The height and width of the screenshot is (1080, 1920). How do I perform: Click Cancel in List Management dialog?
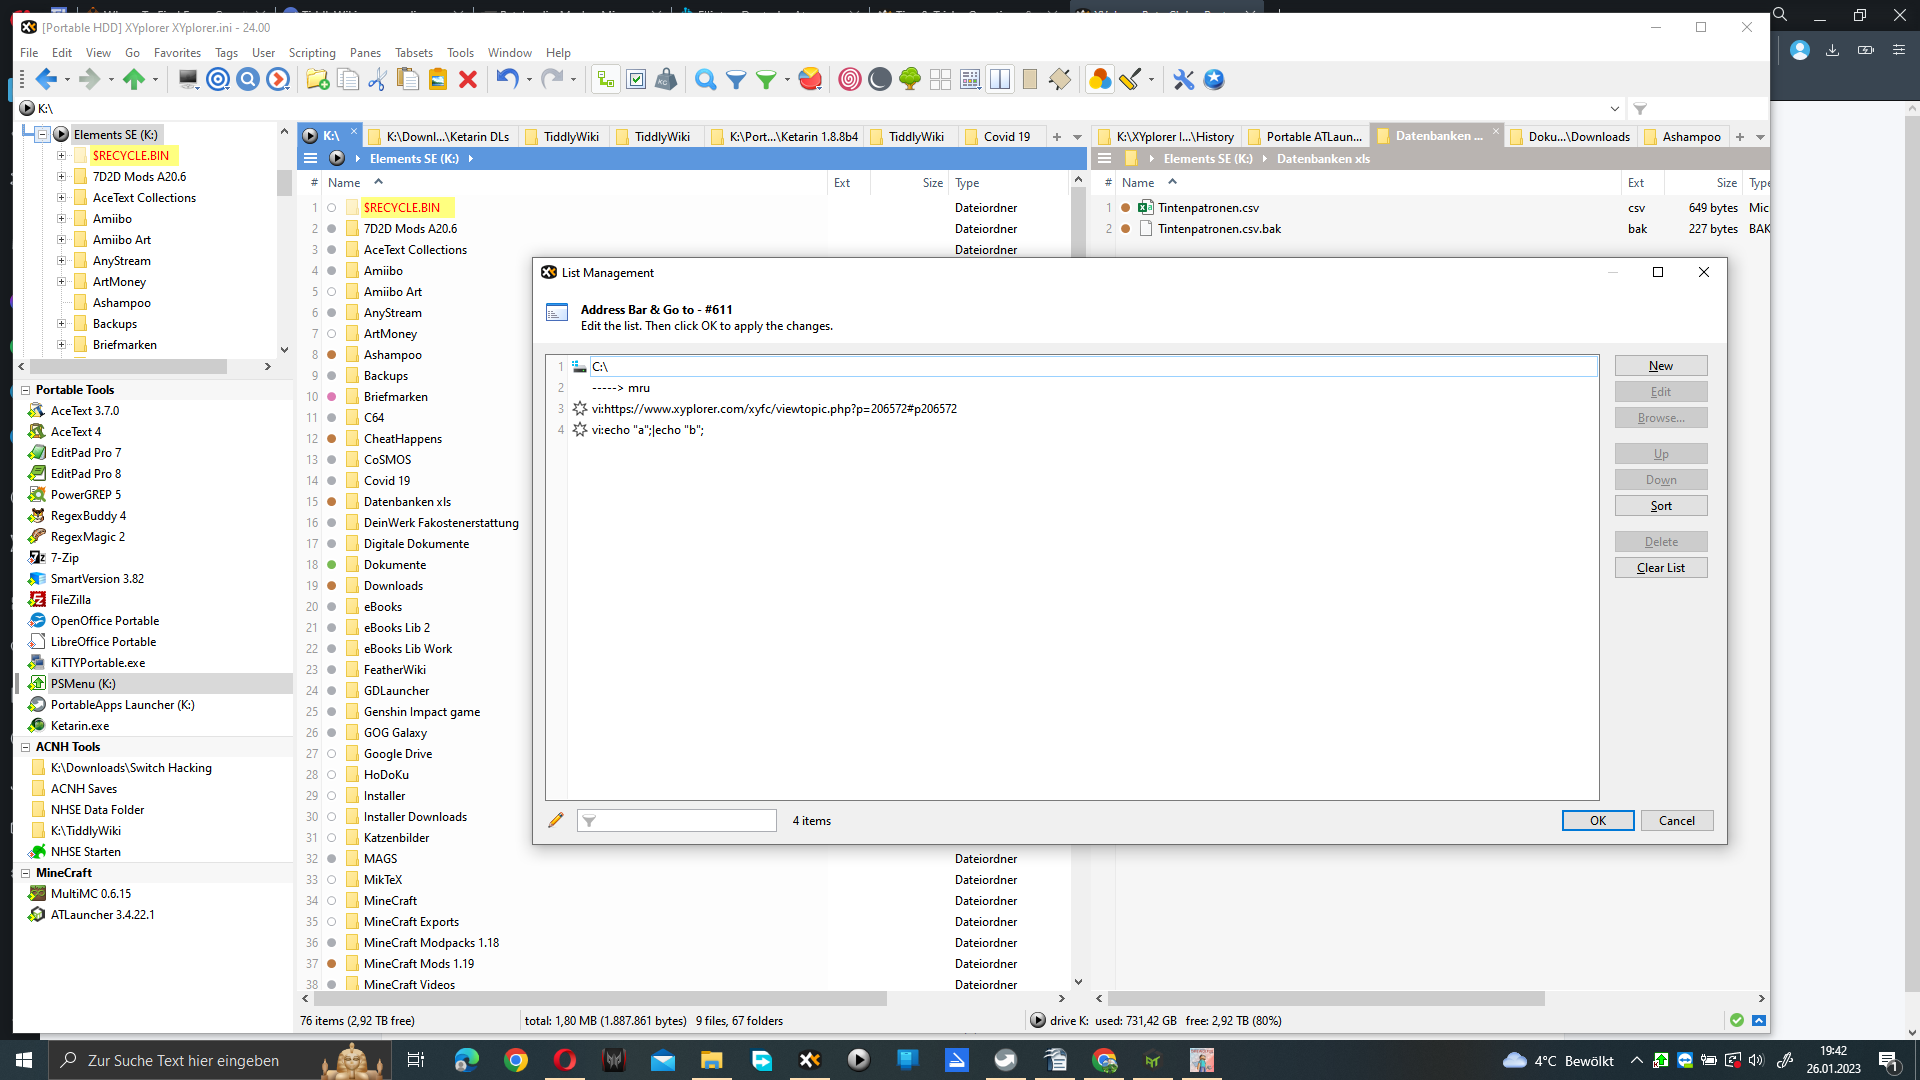[1677, 821]
